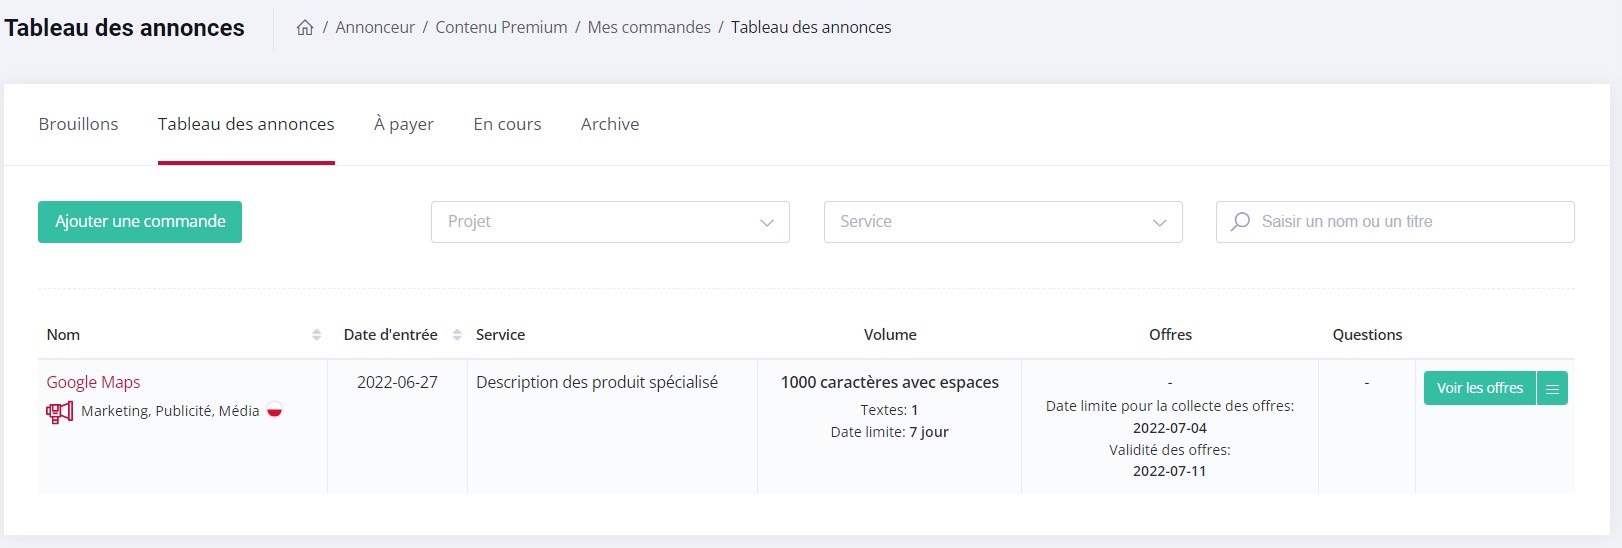The height and width of the screenshot is (548, 1622).
Task: Open the hamburger menu next to Voir les offres
Action: (x=1552, y=388)
